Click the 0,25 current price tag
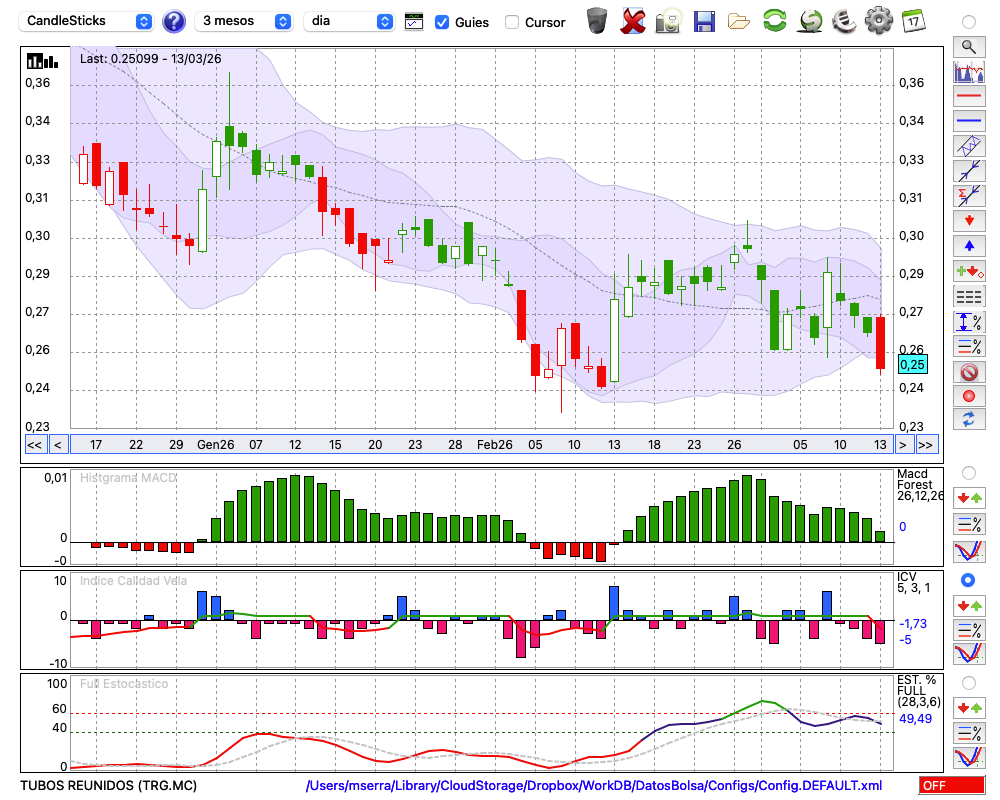The image size is (1000, 800). [912, 365]
